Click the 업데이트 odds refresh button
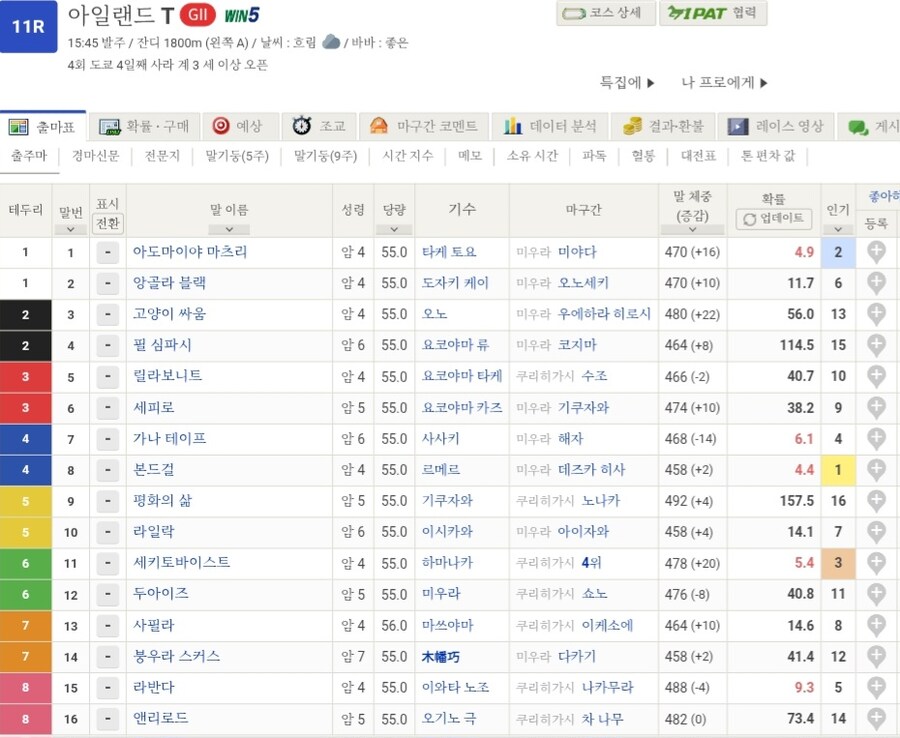The width and height of the screenshot is (900, 738). (x=773, y=219)
